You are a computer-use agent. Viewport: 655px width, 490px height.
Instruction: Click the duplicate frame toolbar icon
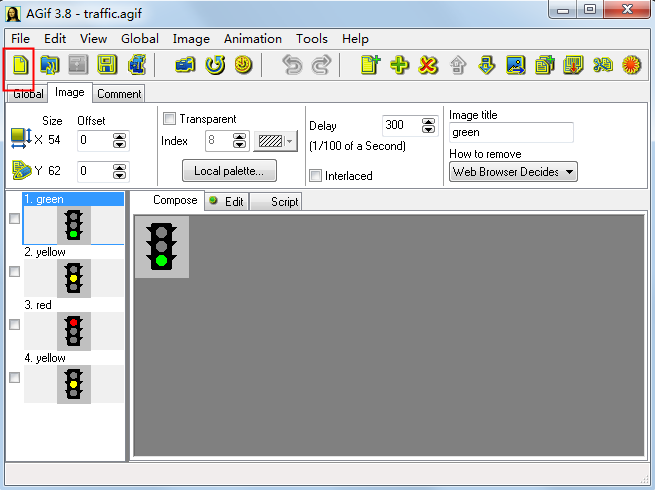(544, 65)
